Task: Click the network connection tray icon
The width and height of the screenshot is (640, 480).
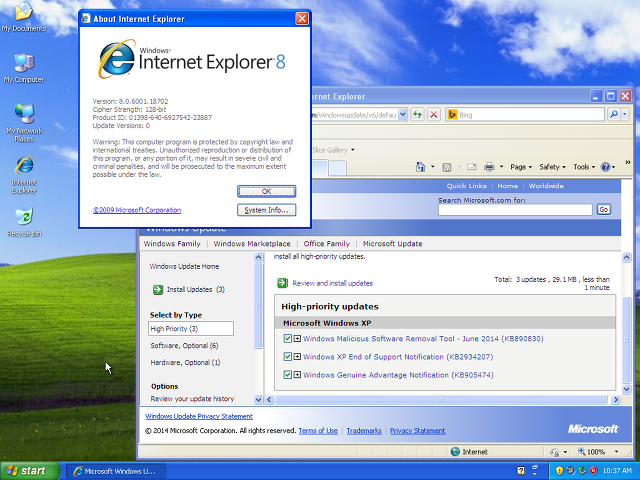Action: coord(582,471)
